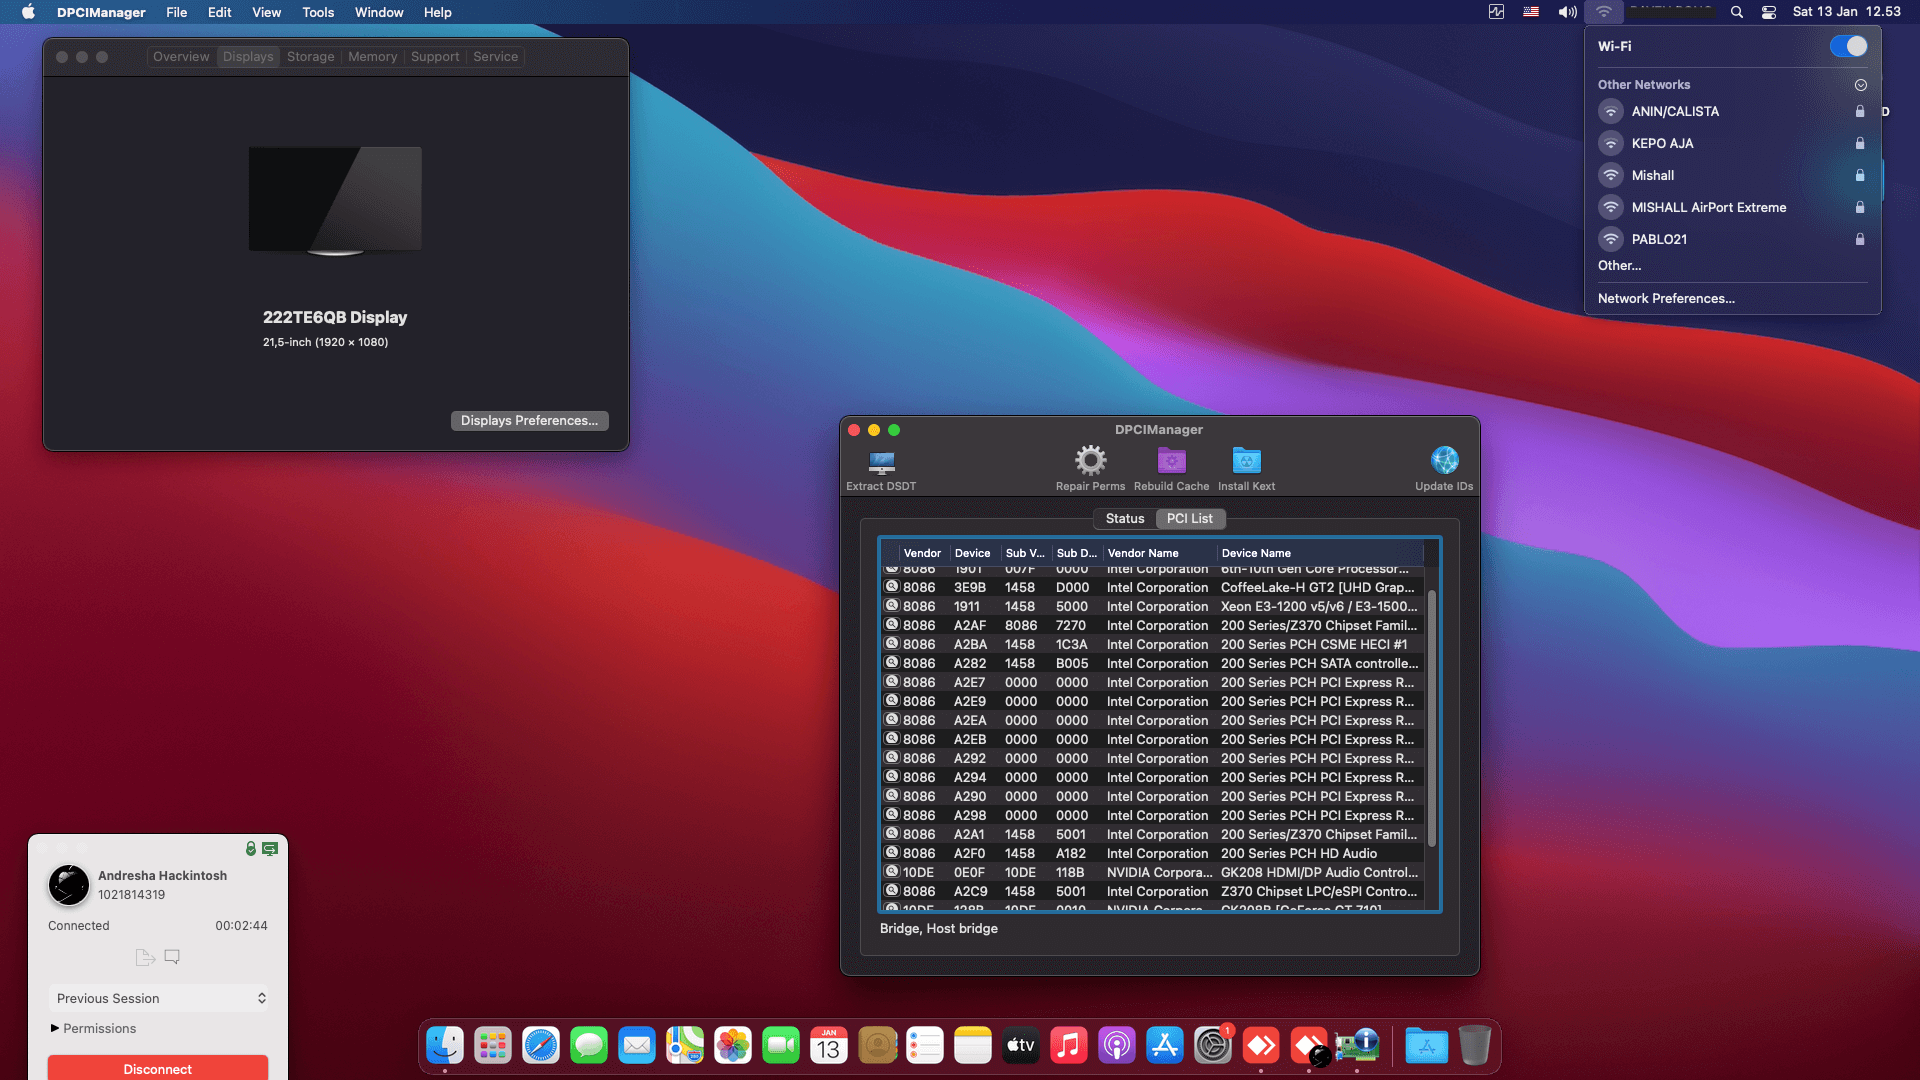Open the Trash in the dock
1920x1080 pixels.
1474,1046
